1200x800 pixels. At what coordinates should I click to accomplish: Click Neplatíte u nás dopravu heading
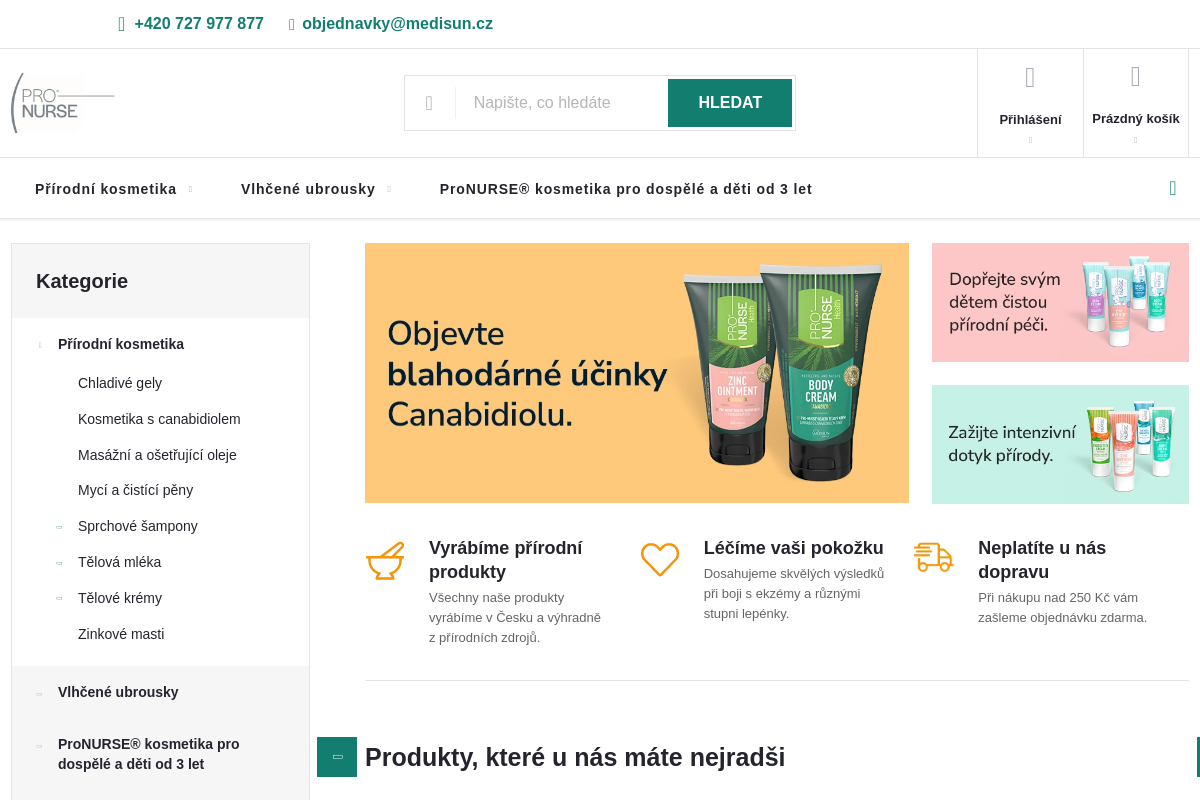pyautogui.click(x=1042, y=560)
